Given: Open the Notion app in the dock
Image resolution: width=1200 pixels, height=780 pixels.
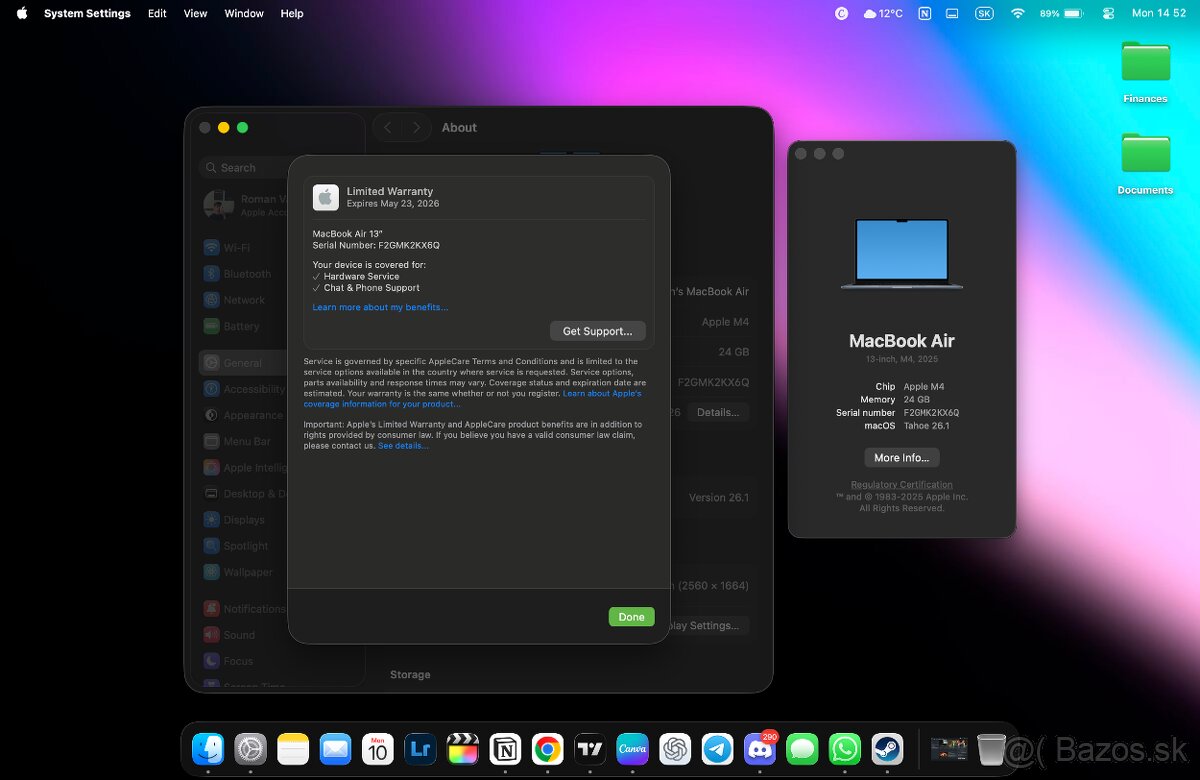Looking at the screenshot, I should pyautogui.click(x=505, y=749).
